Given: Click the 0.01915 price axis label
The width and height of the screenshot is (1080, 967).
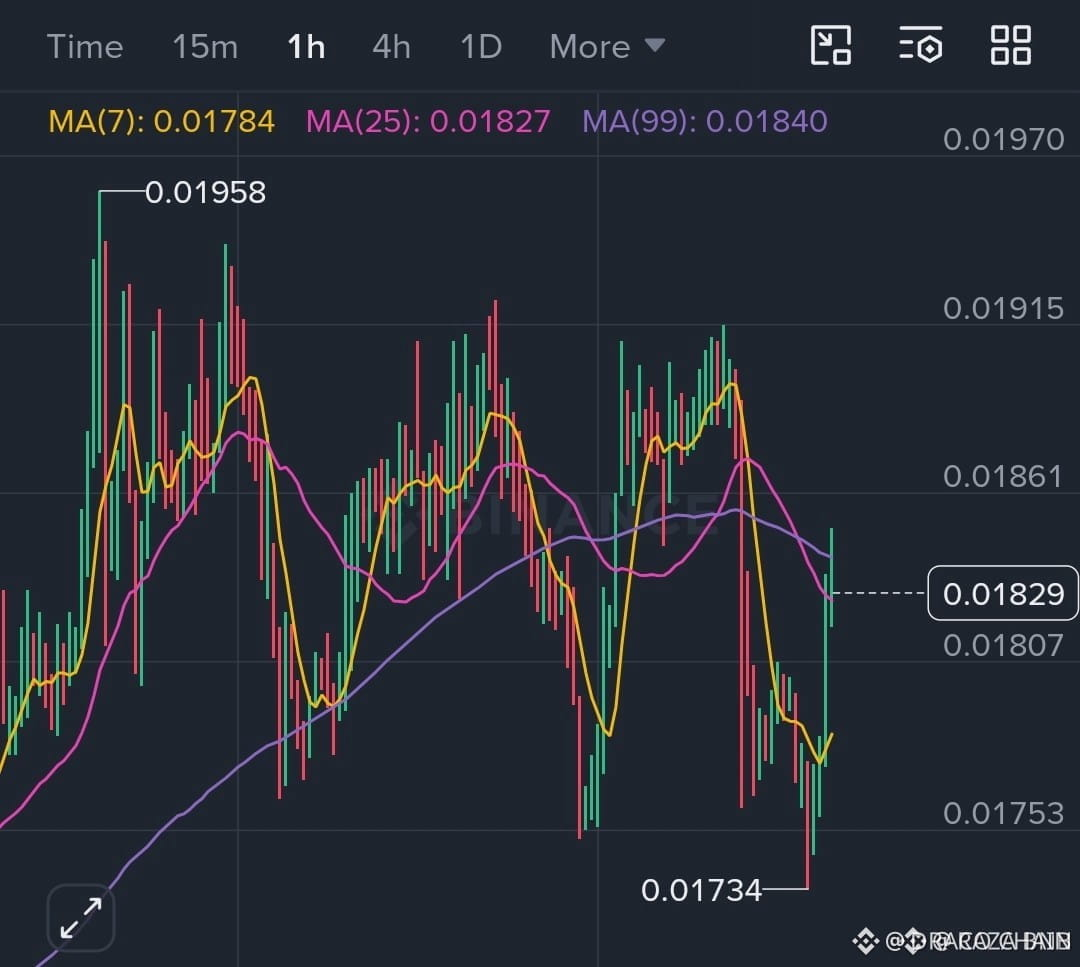Looking at the screenshot, I should [x=1003, y=308].
